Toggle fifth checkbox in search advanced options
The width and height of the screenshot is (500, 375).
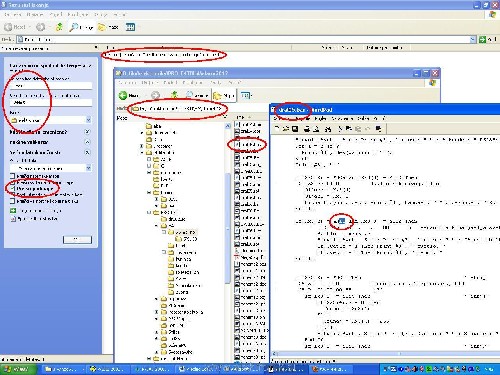click(x=12, y=201)
